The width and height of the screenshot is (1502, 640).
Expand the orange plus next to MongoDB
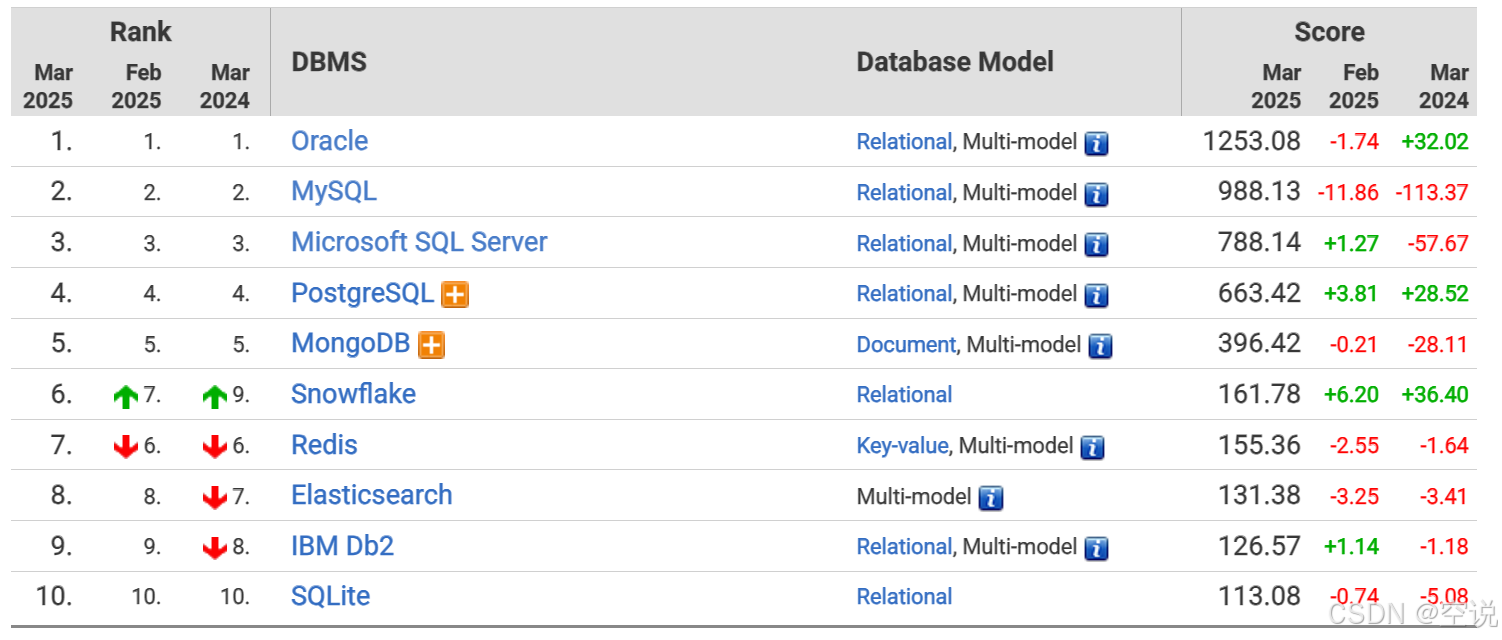pos(431,346)
